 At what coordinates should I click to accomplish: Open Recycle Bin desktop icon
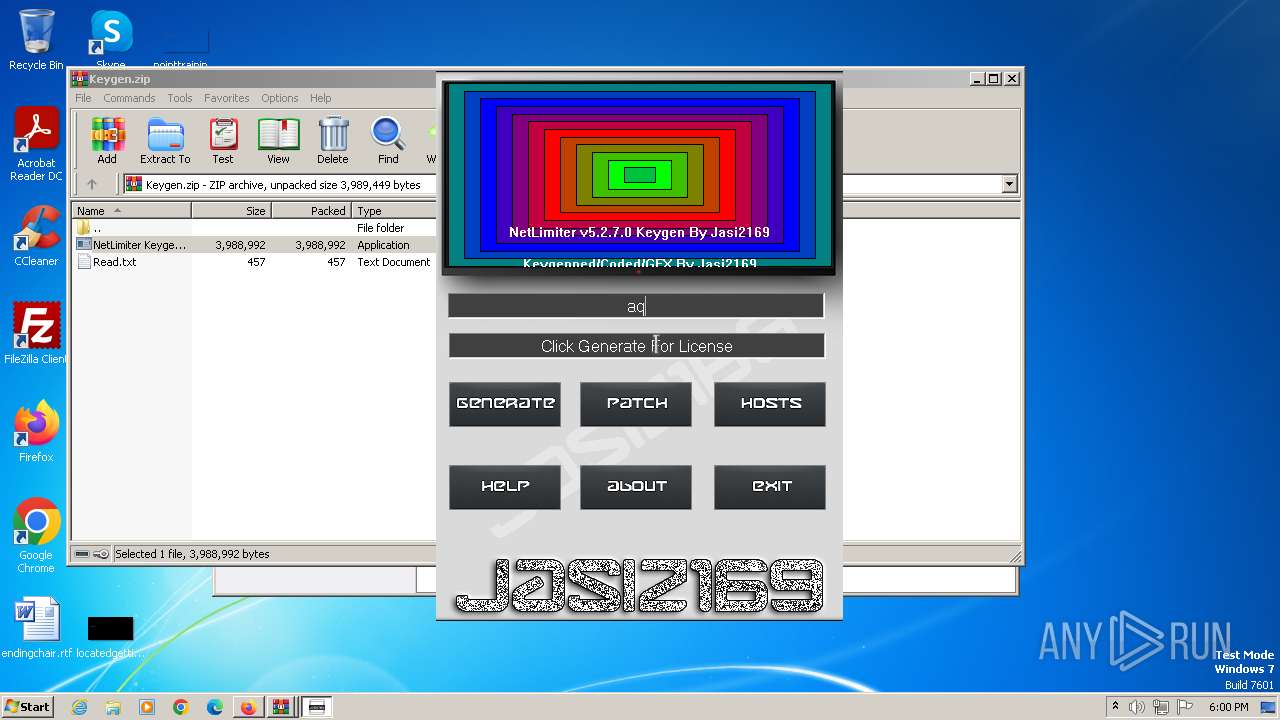[36, 40]
